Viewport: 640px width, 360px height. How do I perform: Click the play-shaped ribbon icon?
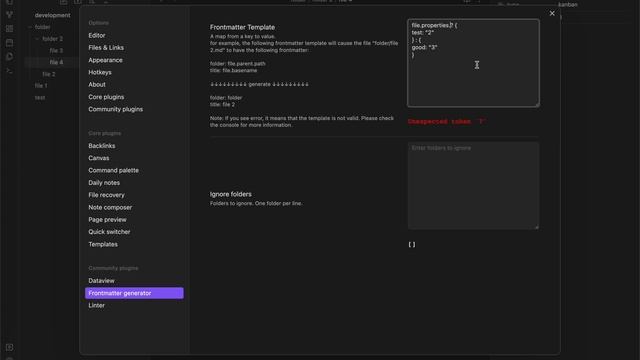pos(9,56)
